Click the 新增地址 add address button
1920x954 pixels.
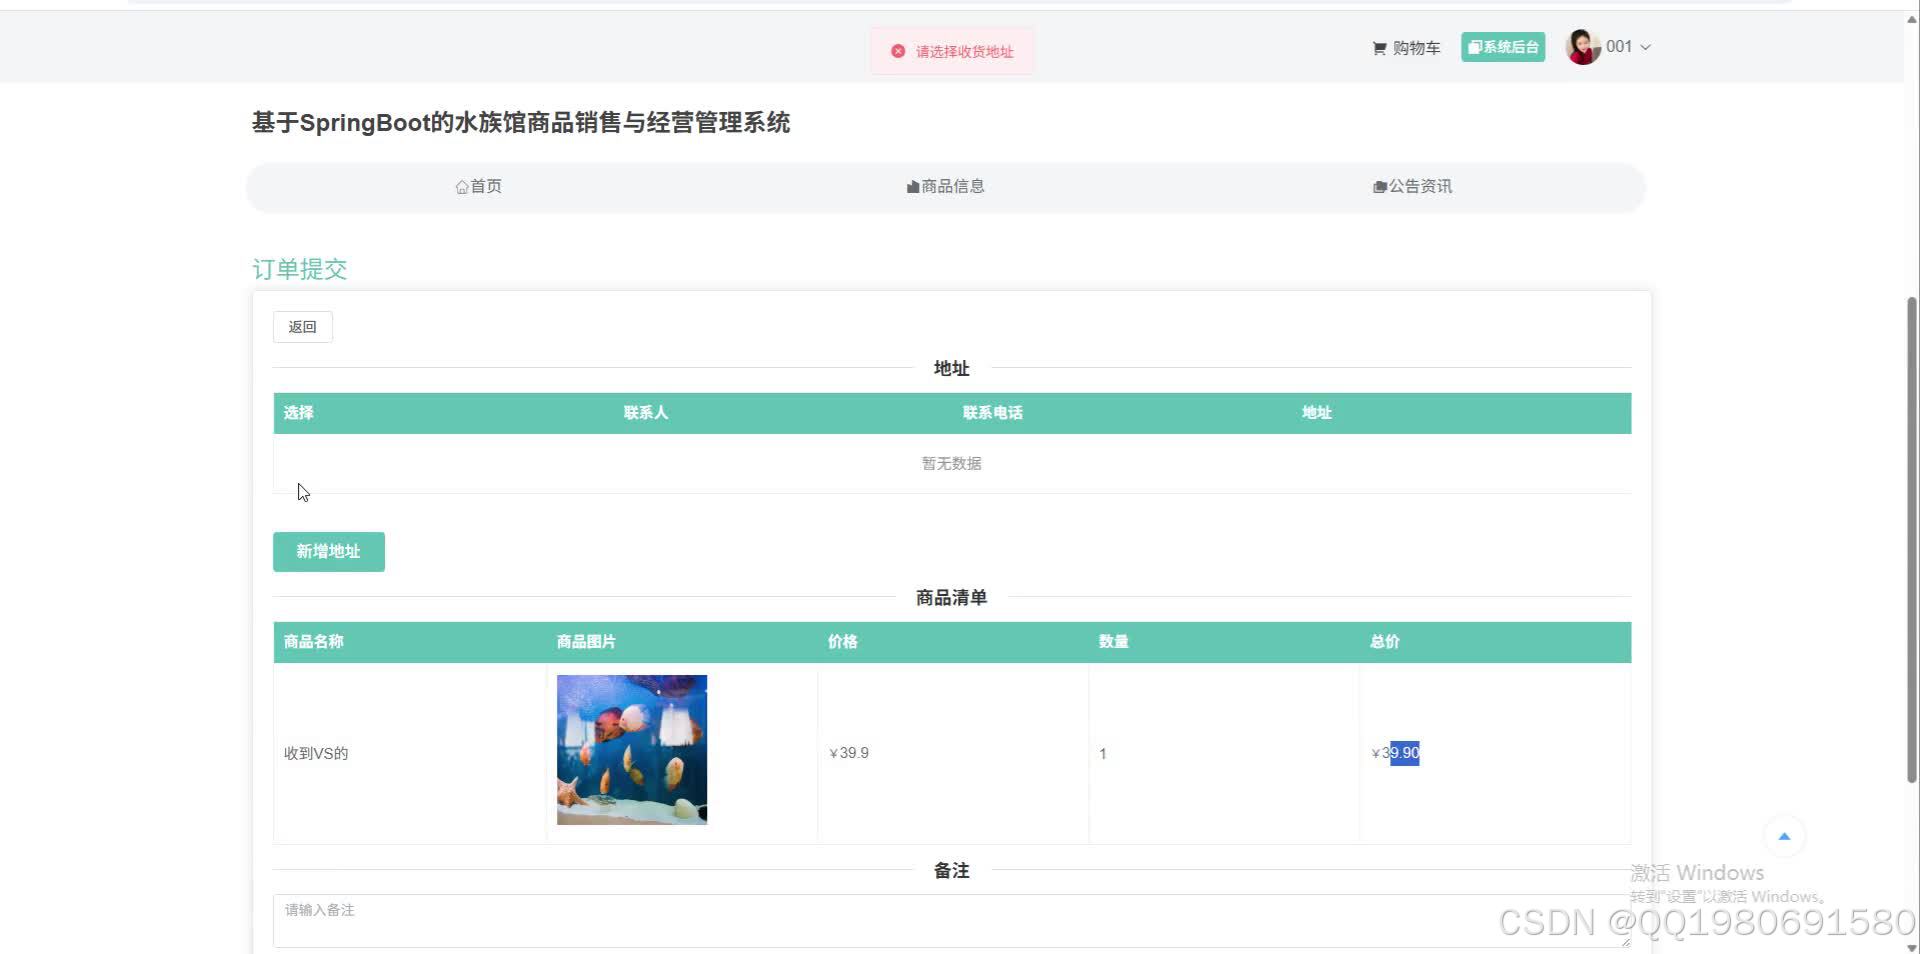(x=329, y=552)
